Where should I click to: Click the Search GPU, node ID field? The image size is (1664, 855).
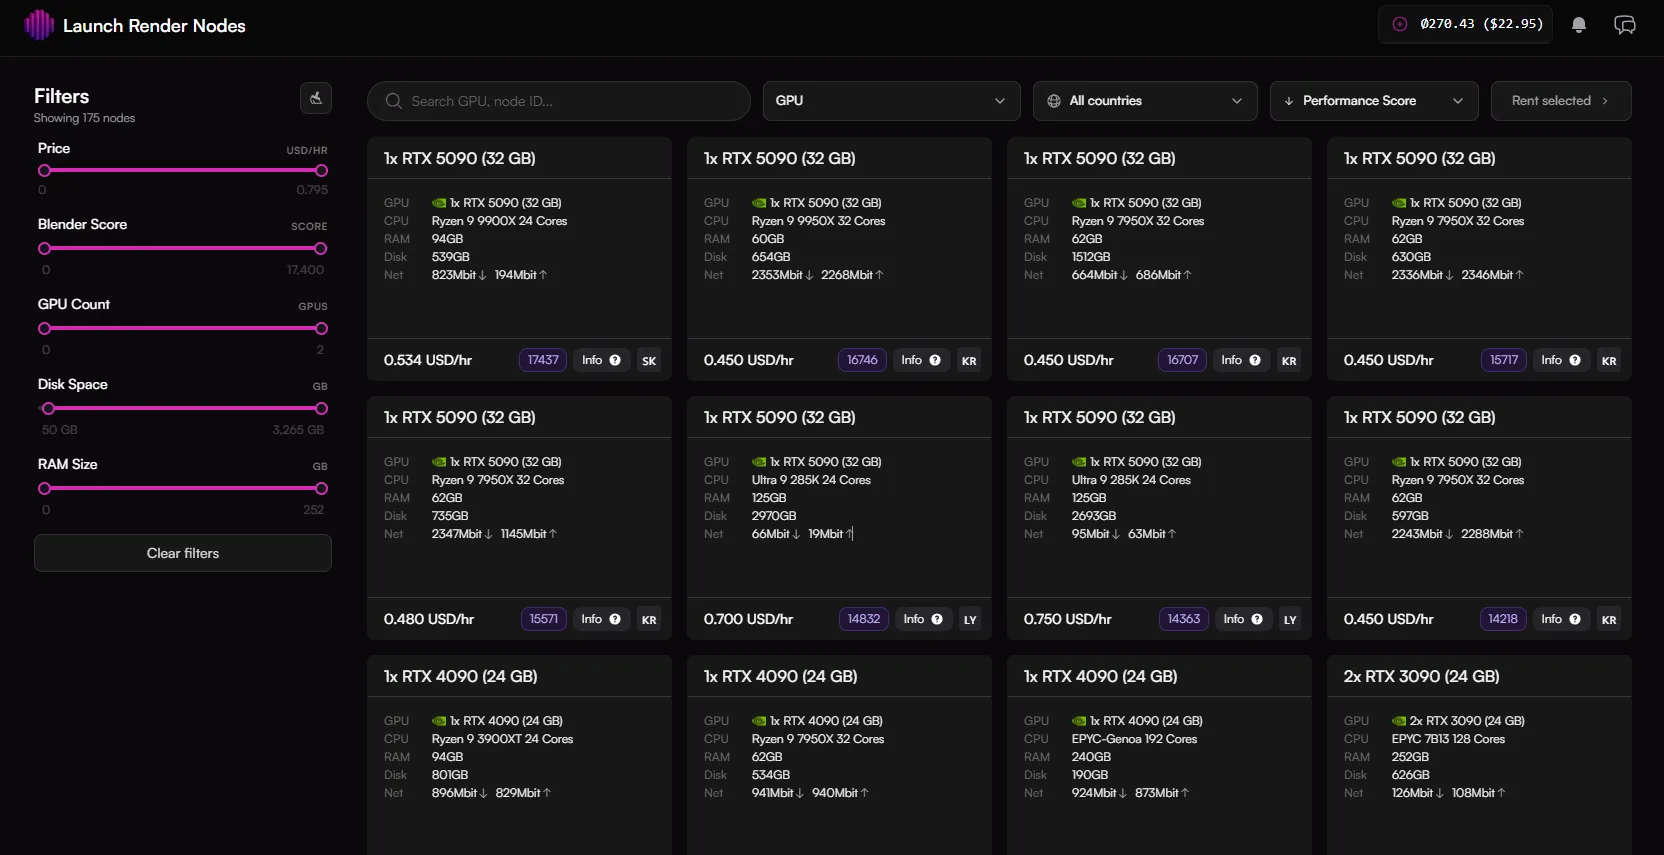(559, 101)
